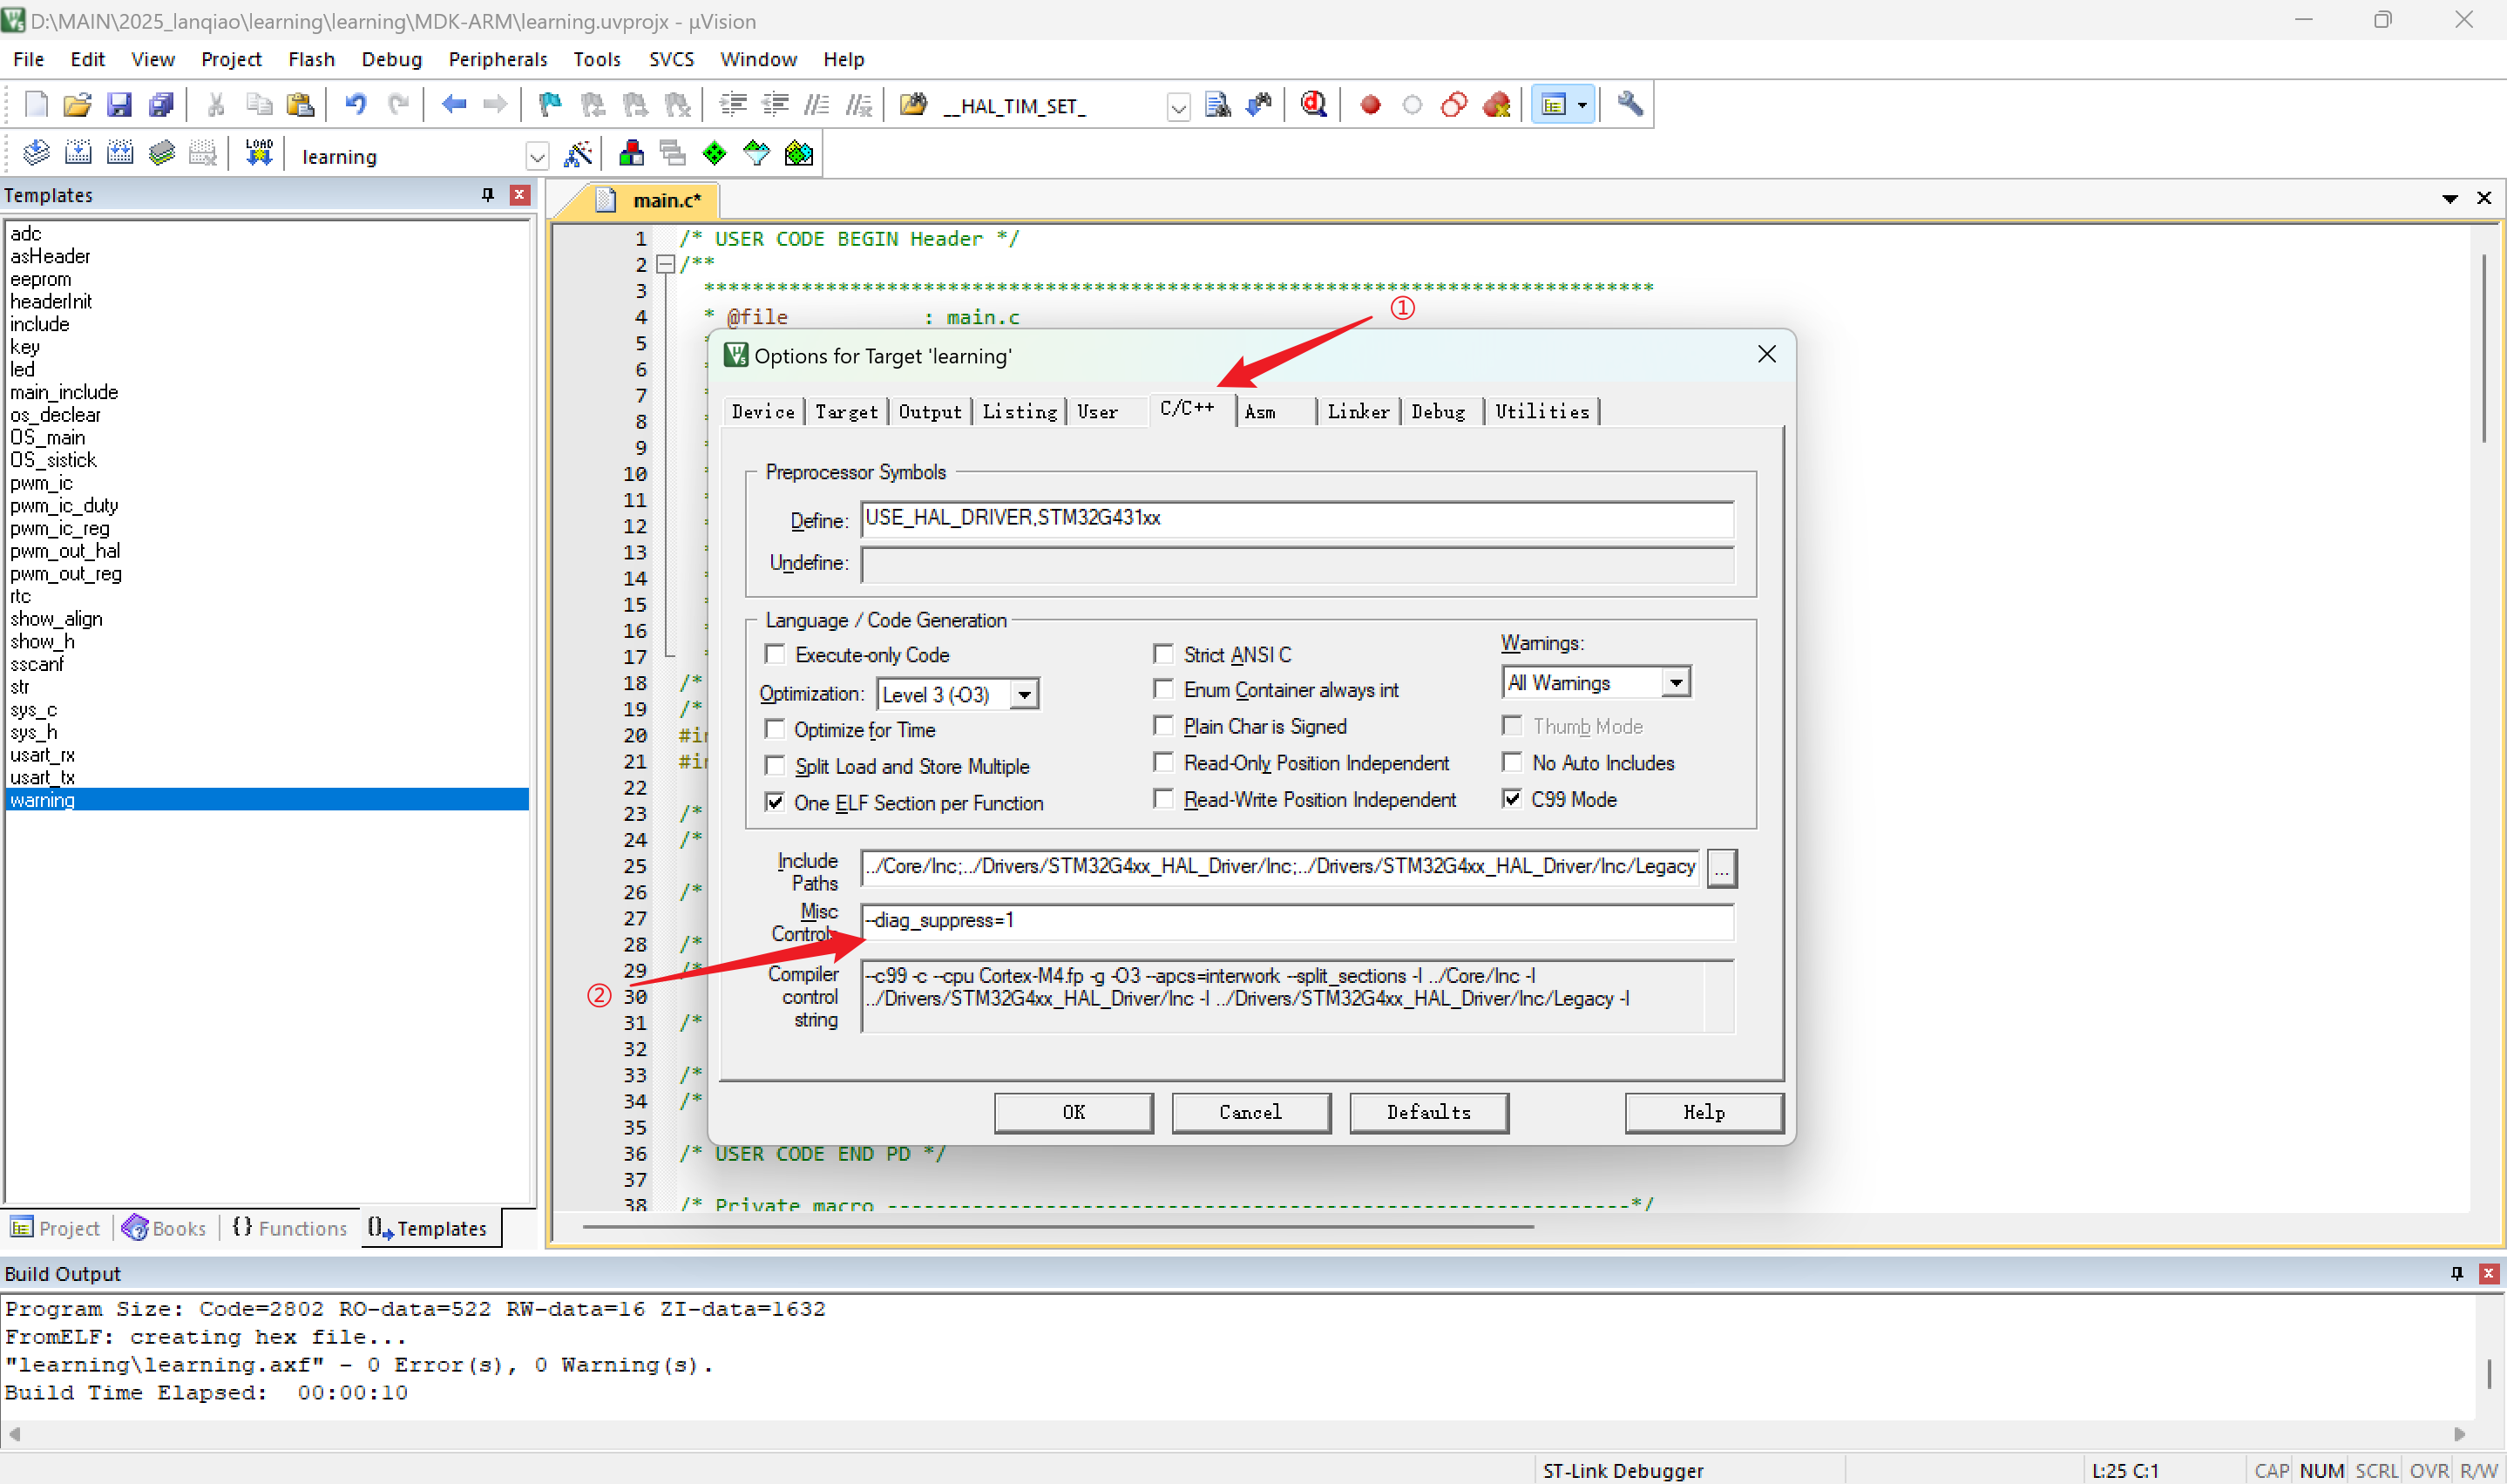The image size is (2507, 1484).
Task: Click the Download (LOAD) flash icon
Action: click(x=259, y=153)
